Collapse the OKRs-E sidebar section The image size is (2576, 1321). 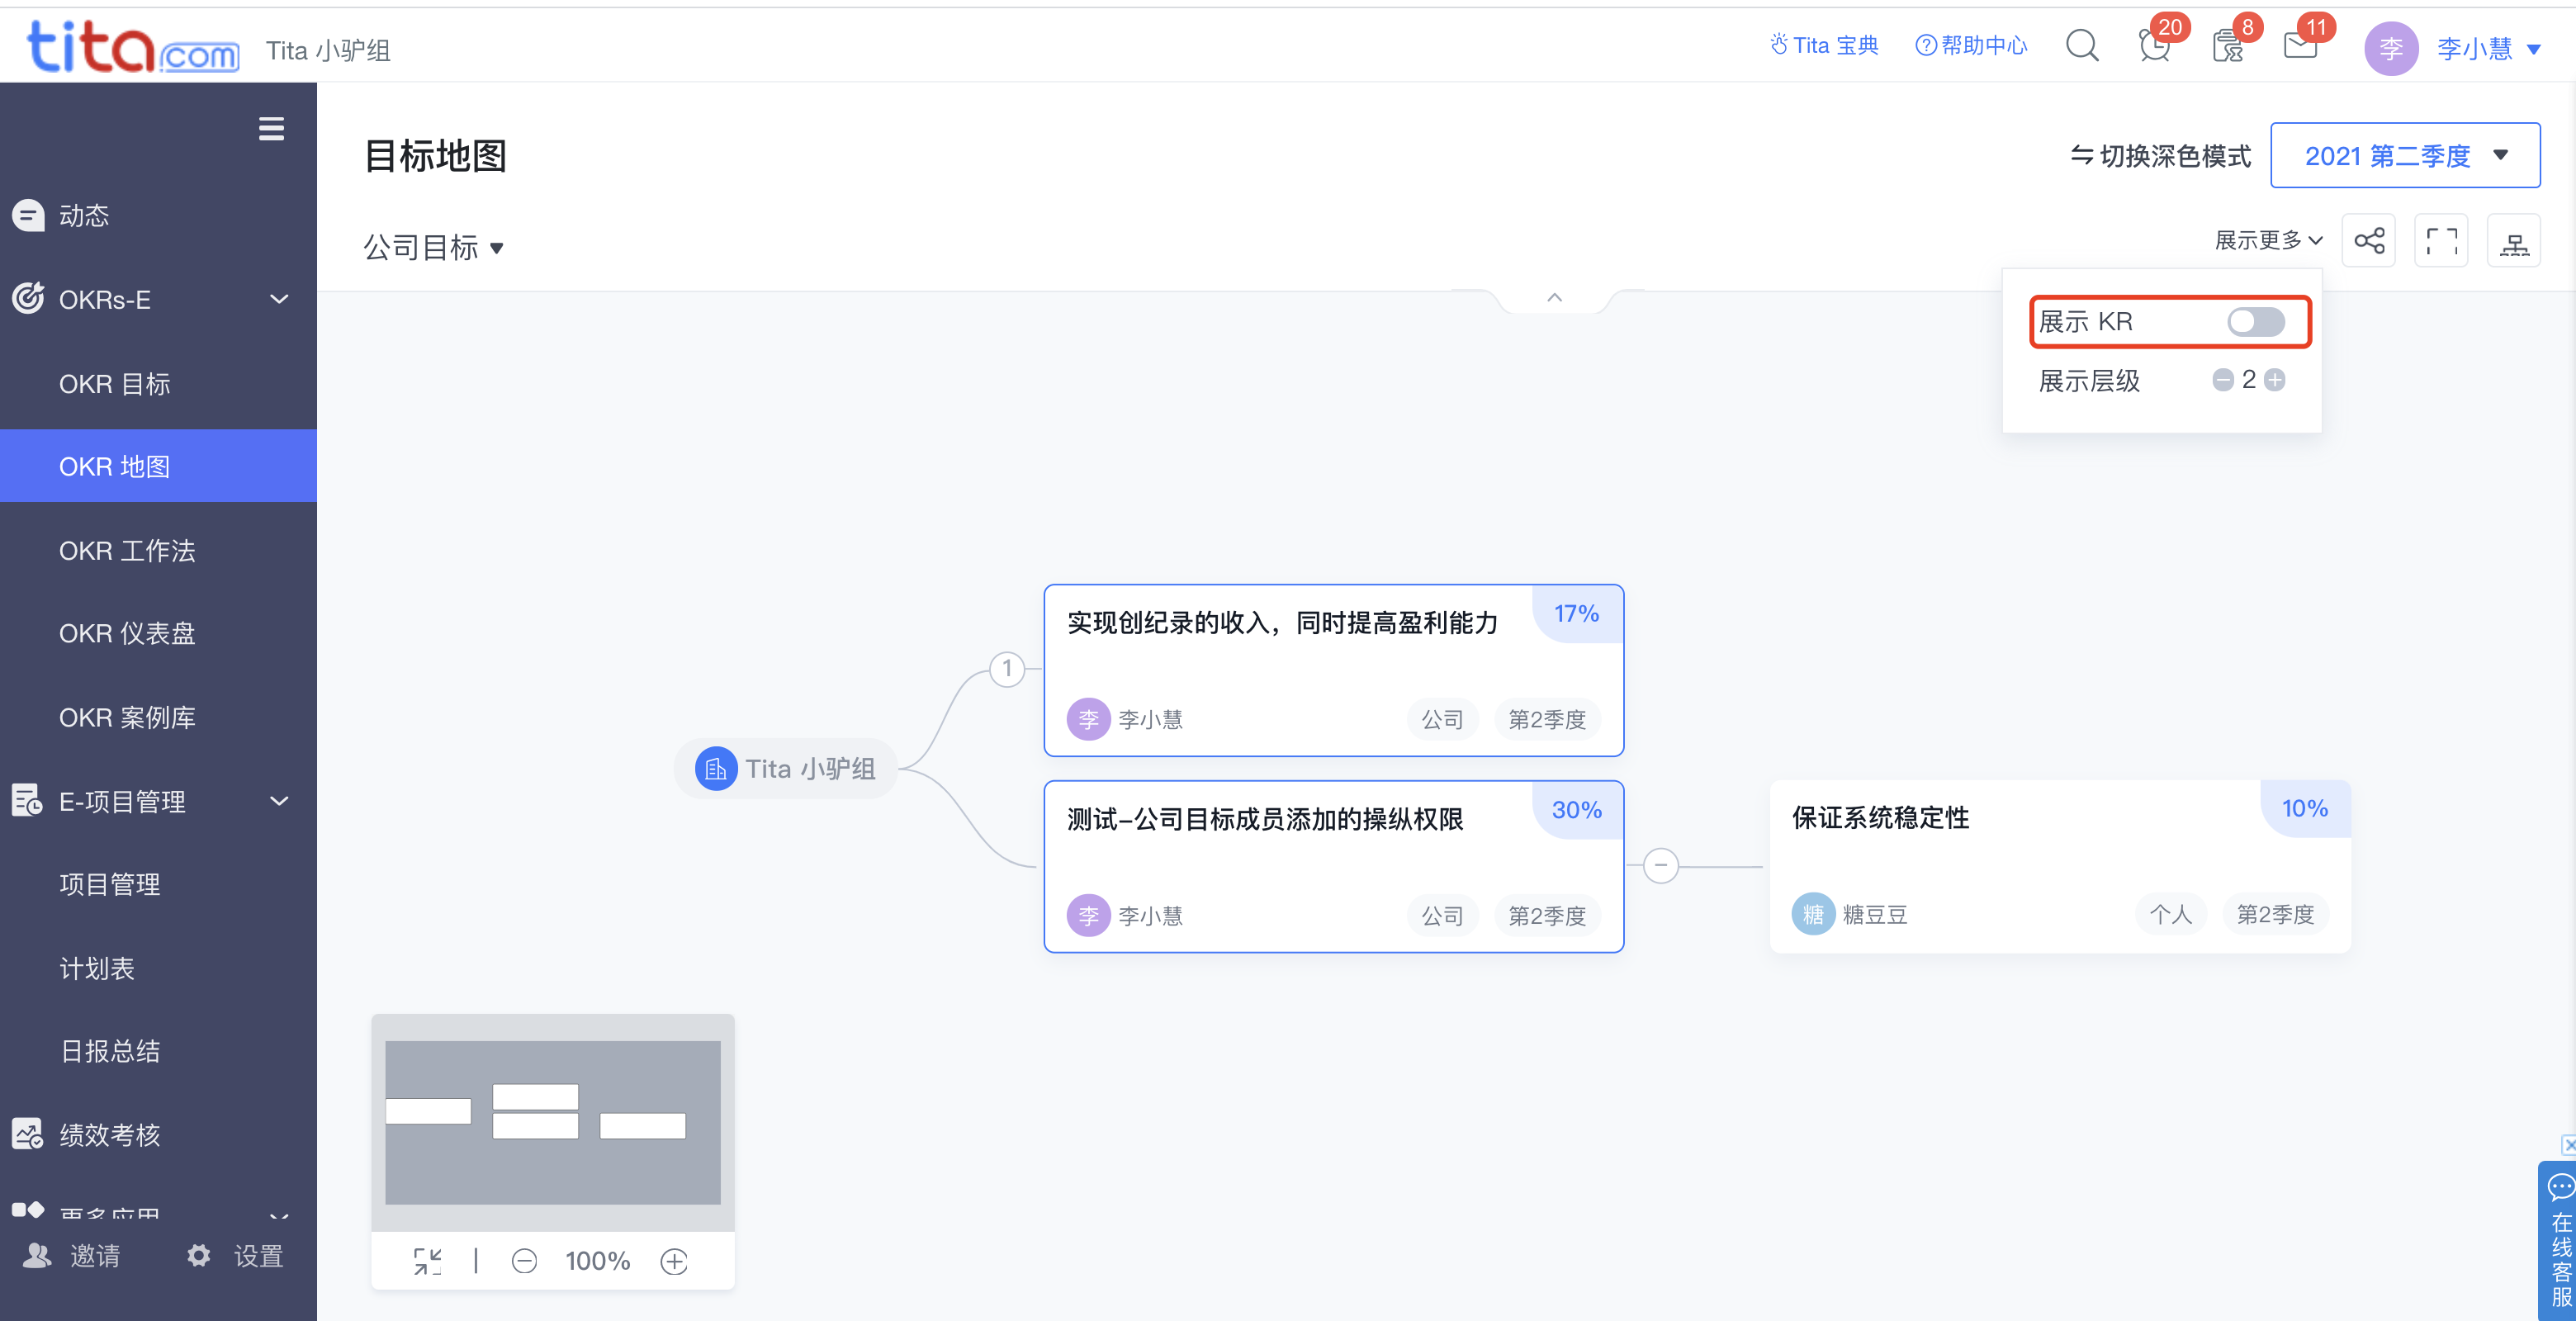279,299
